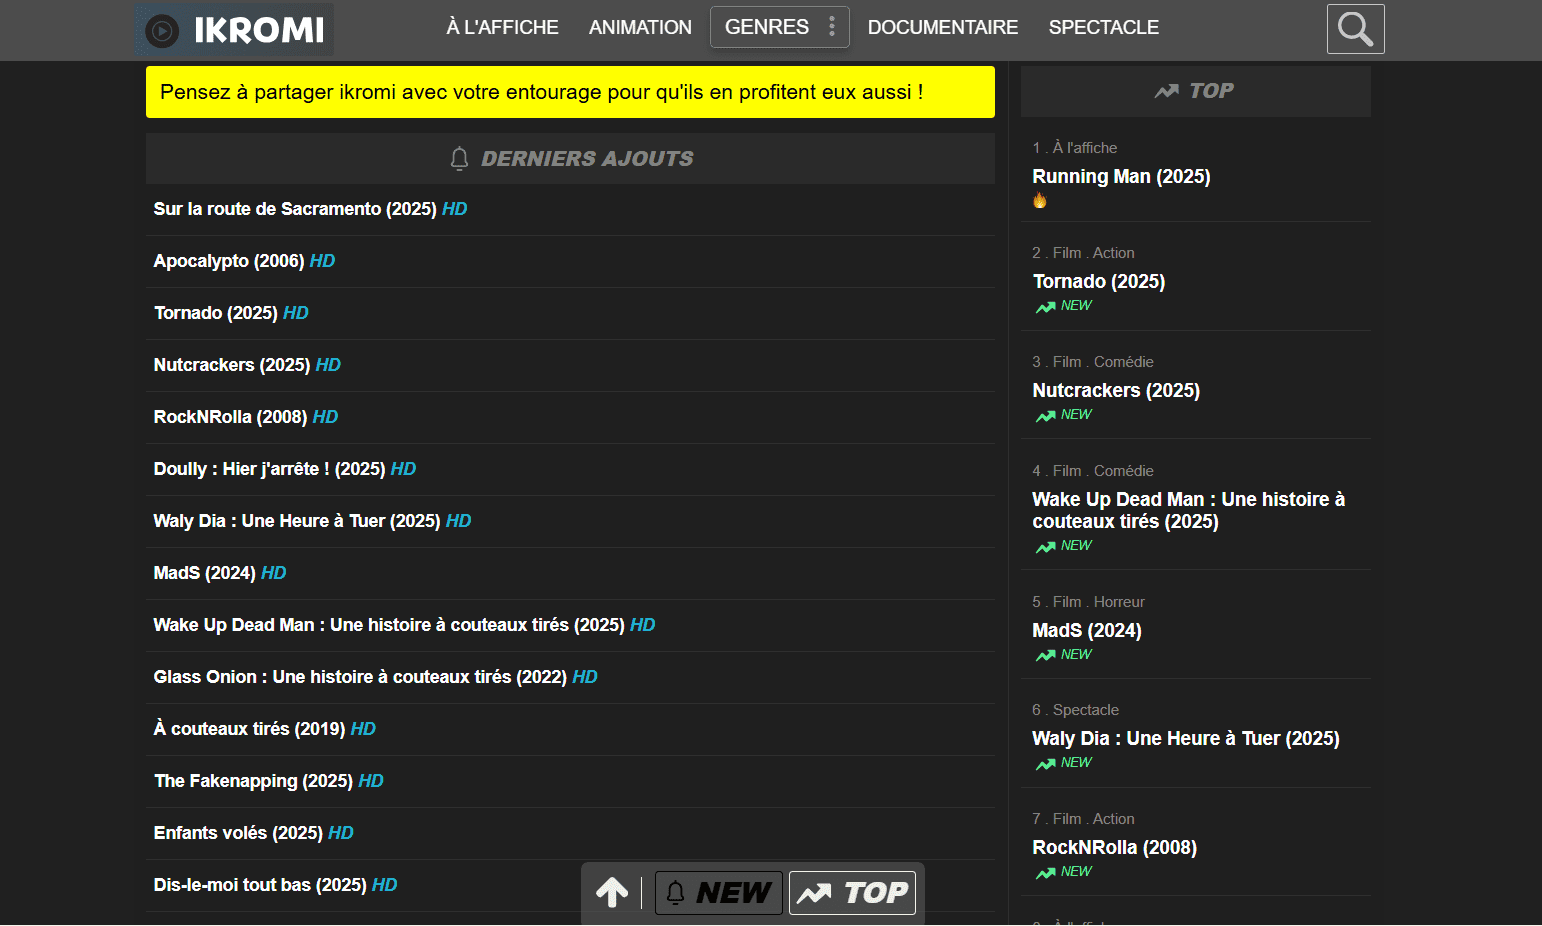Click the IKROMI logo
Screen dimensions: 1542x926
(x=235, y=30)
